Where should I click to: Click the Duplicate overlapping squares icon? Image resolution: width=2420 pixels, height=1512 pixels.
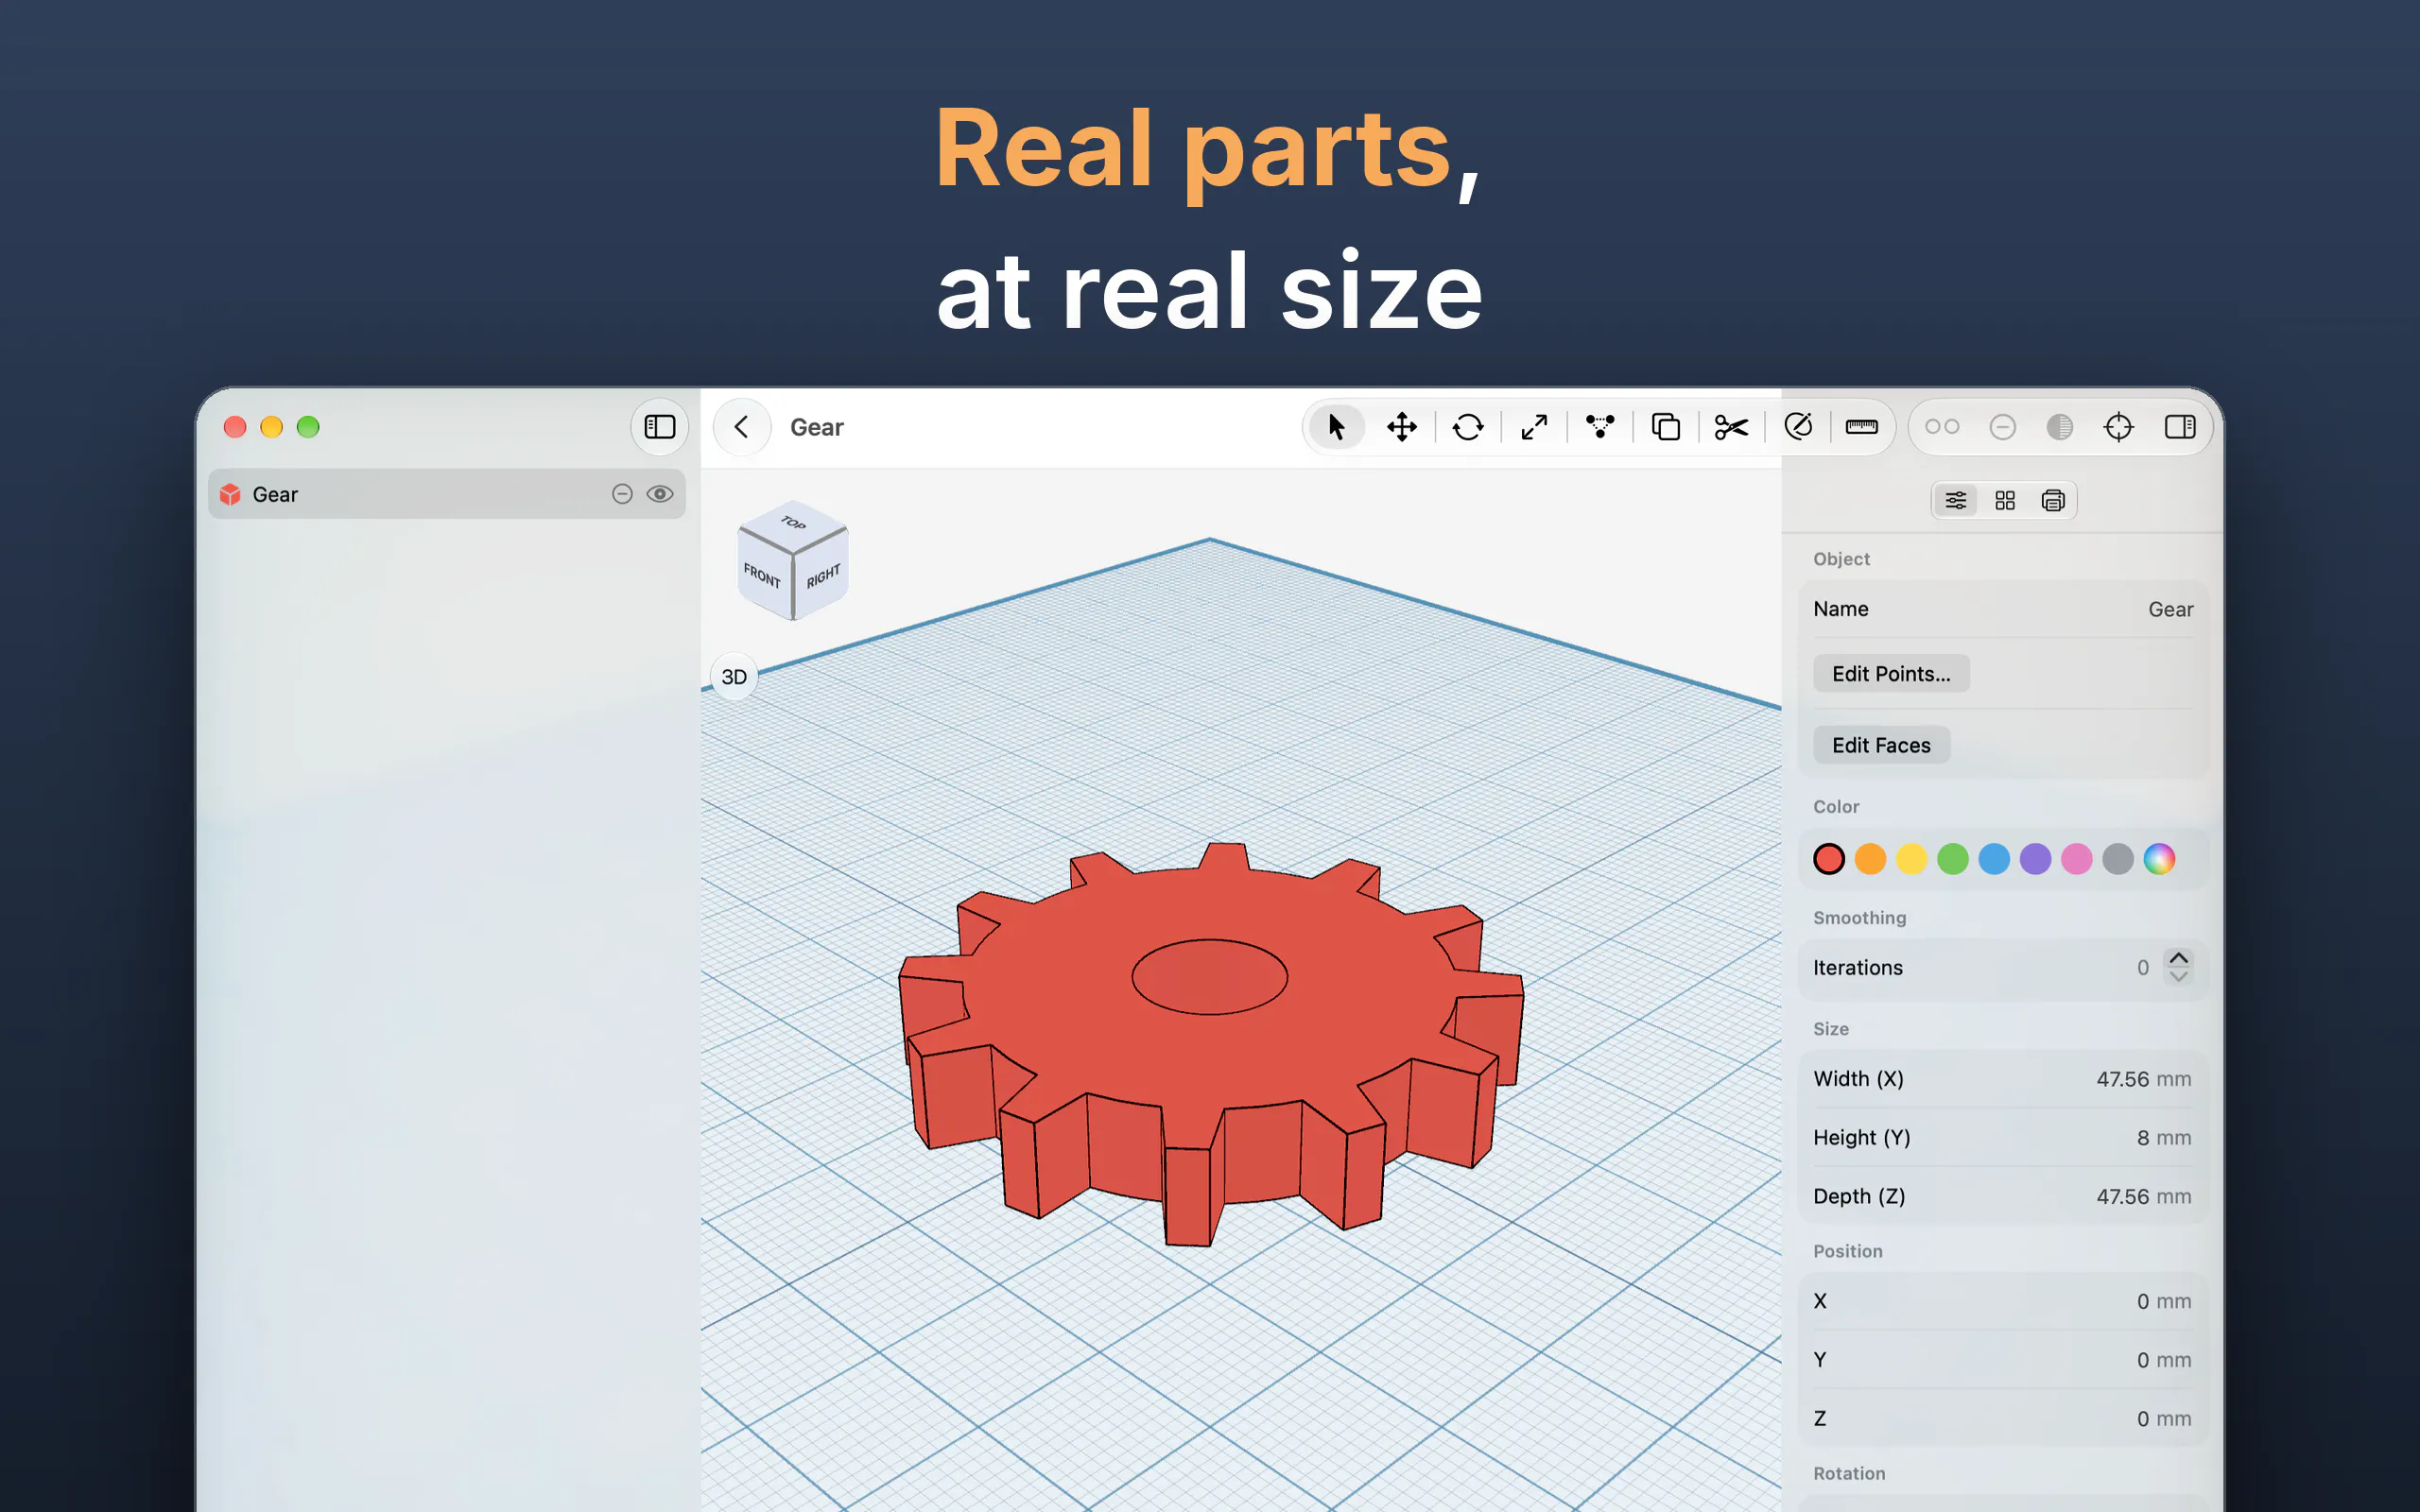(x=1666, y=427)
